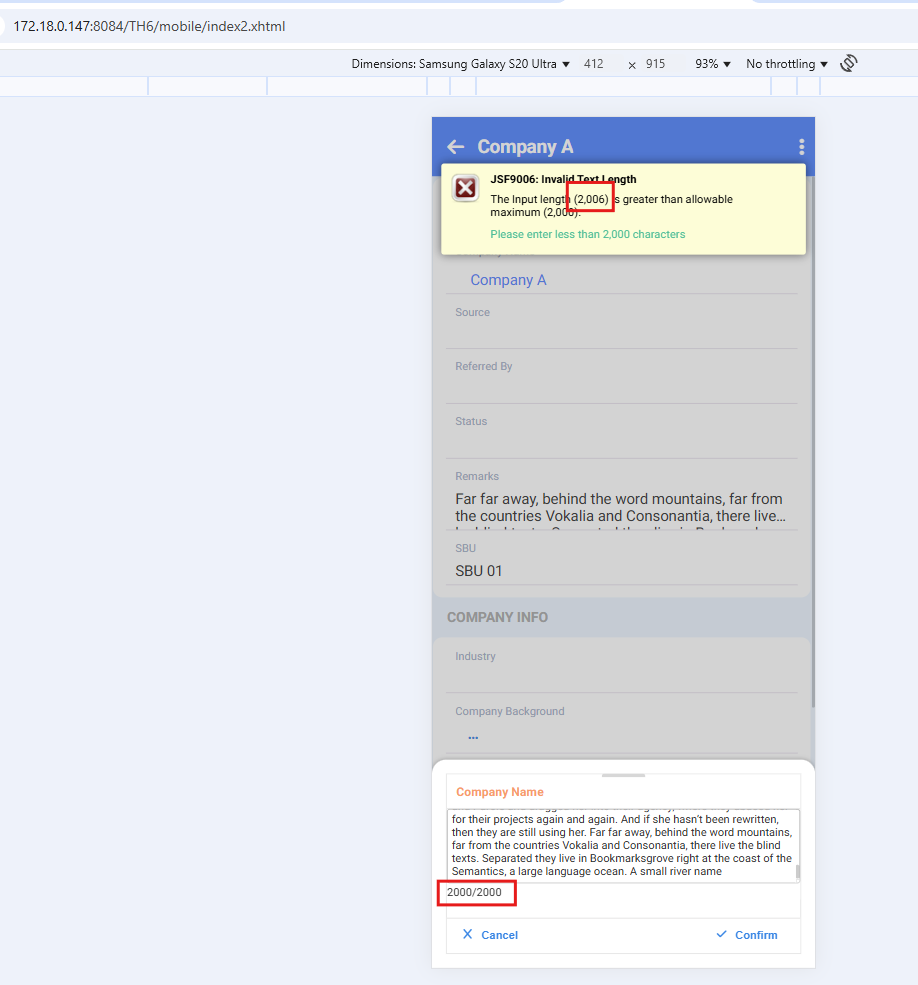918x985 pixels.
Task: Click the 2000/2000 character counter
Action: click(x=474, y=892)
